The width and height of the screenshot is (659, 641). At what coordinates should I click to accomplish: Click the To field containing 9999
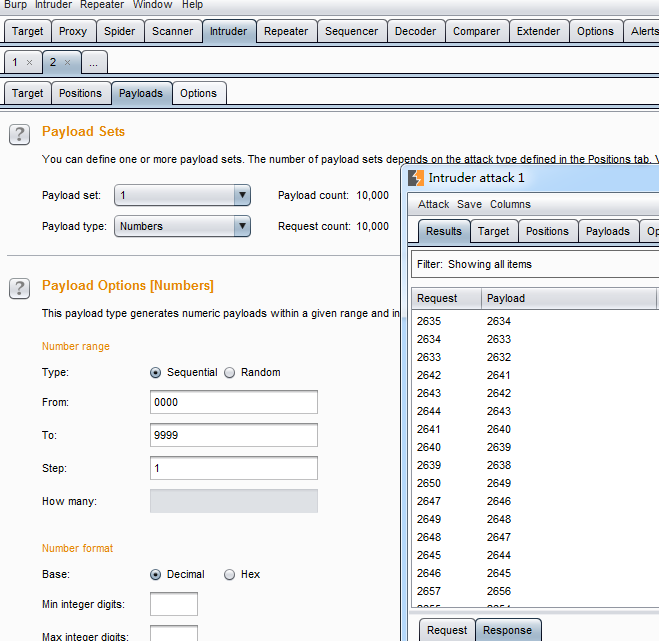(x=234, y=435)
